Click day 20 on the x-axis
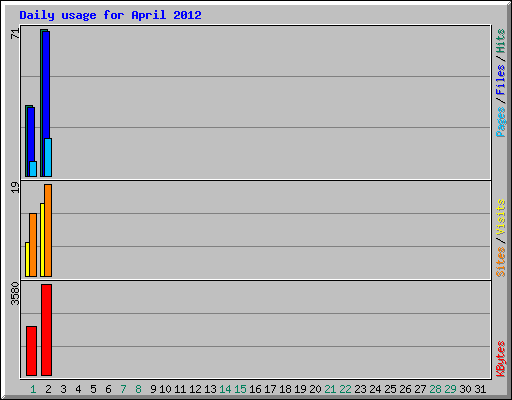 click(x=315, y=389)
